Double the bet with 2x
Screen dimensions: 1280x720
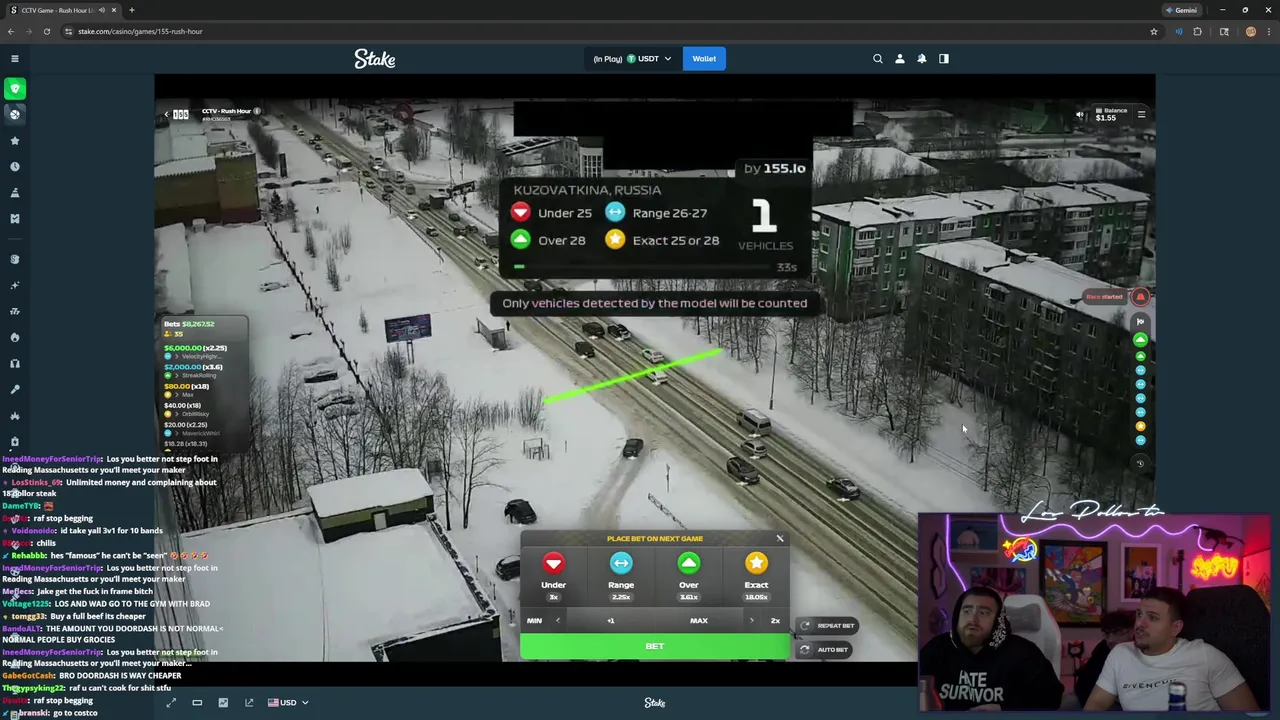pos(775,621)
